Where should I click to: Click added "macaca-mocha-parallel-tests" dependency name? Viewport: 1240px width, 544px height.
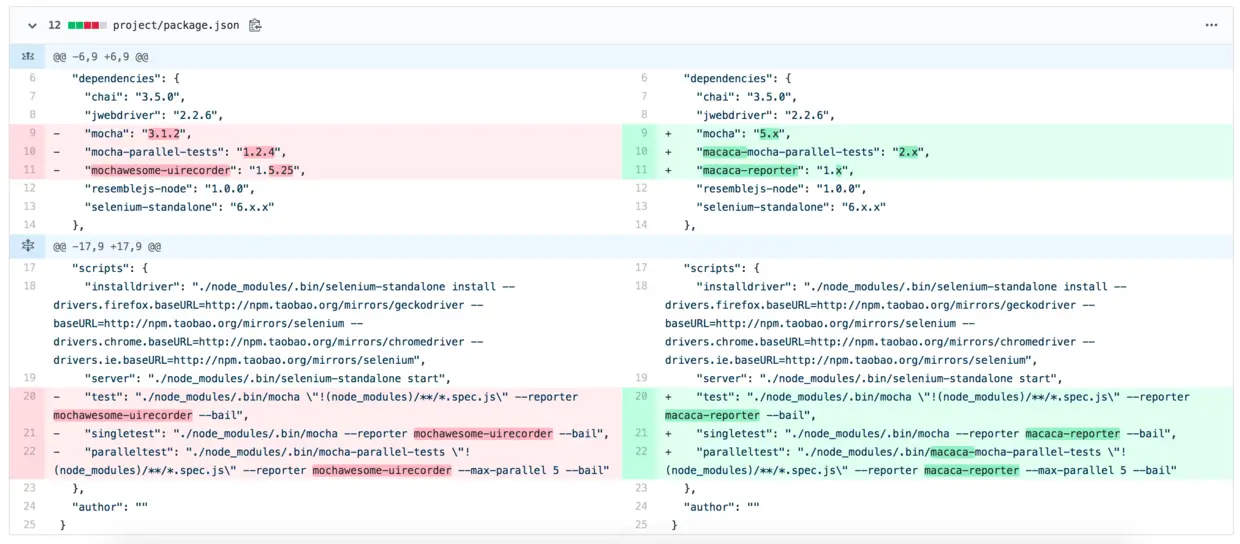pos(788,152)
